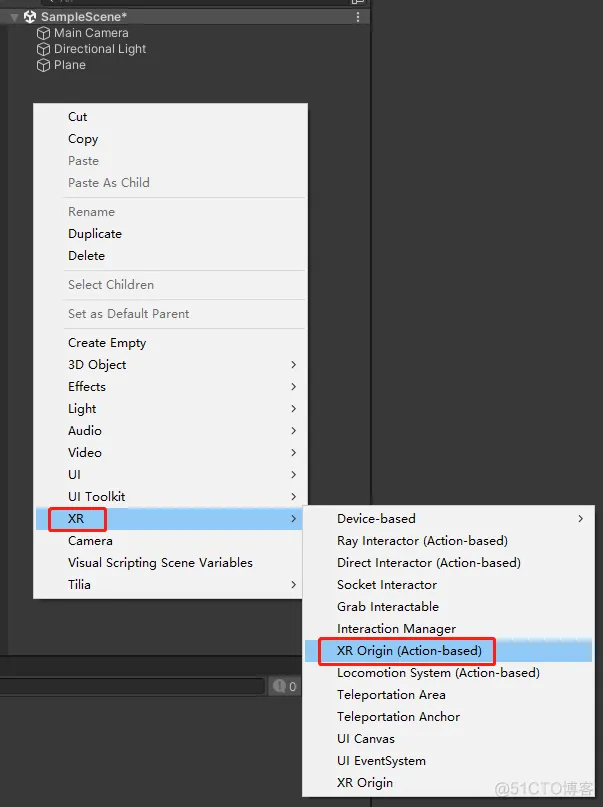
Task: Click the Select Children entry
Action: click(170, 285)
